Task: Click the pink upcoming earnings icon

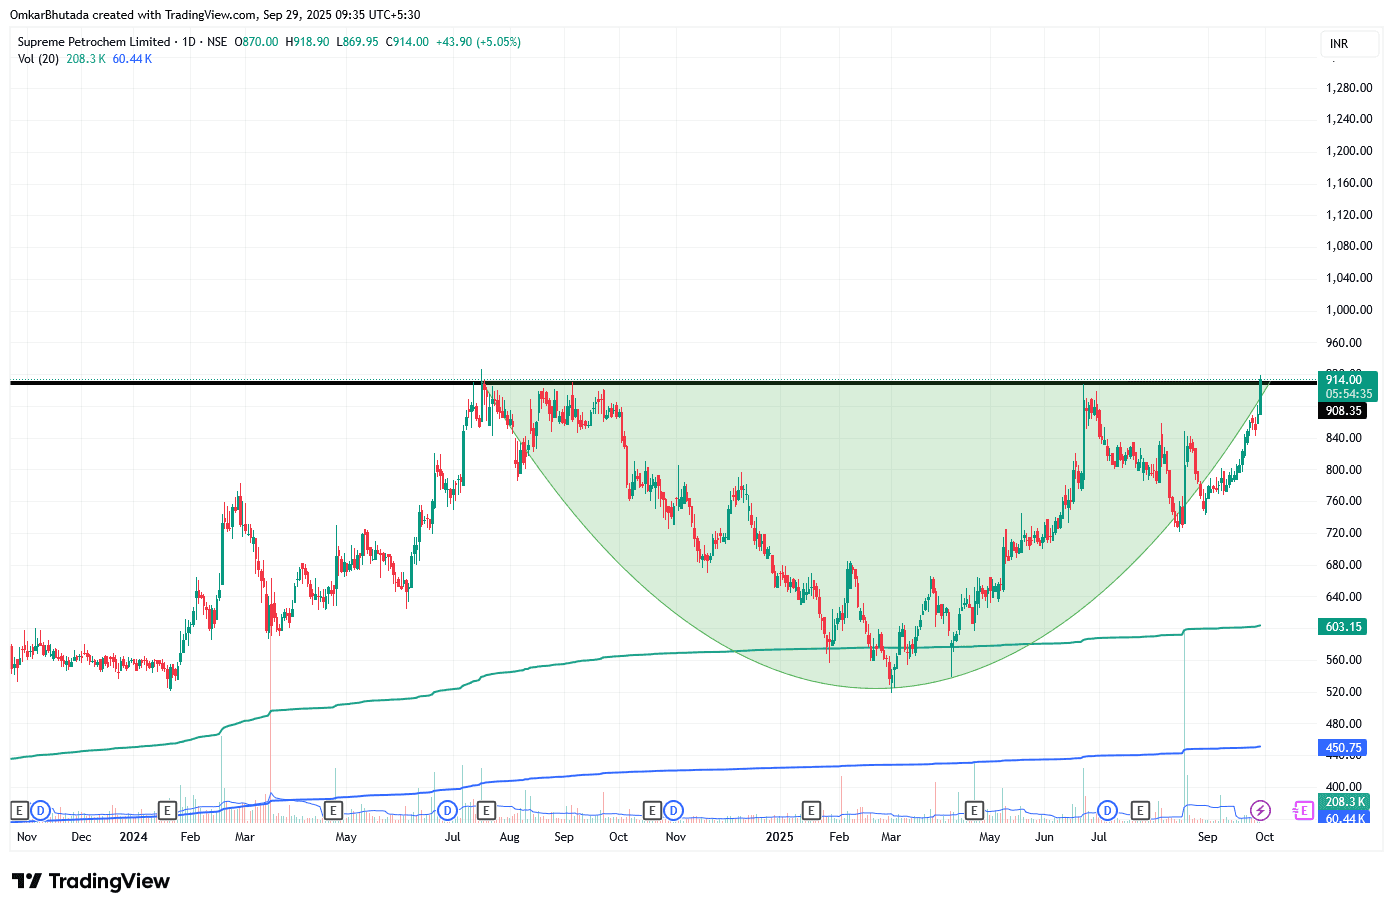Action: (1303, 810)
